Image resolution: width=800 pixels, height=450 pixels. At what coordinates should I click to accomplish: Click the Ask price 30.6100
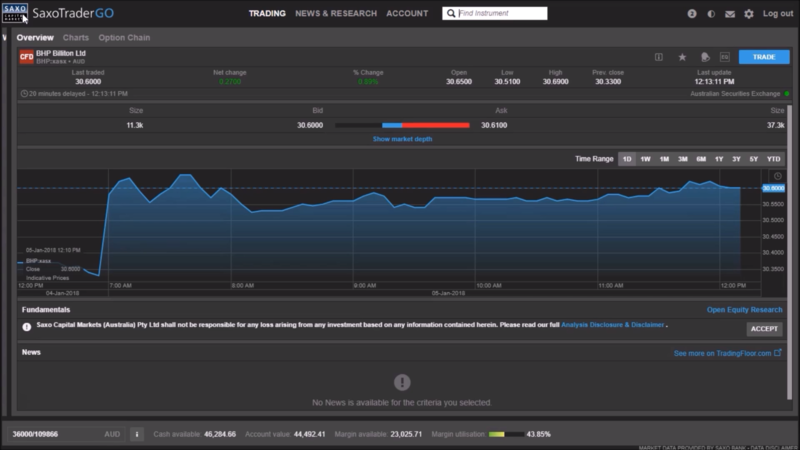[494, 125]
